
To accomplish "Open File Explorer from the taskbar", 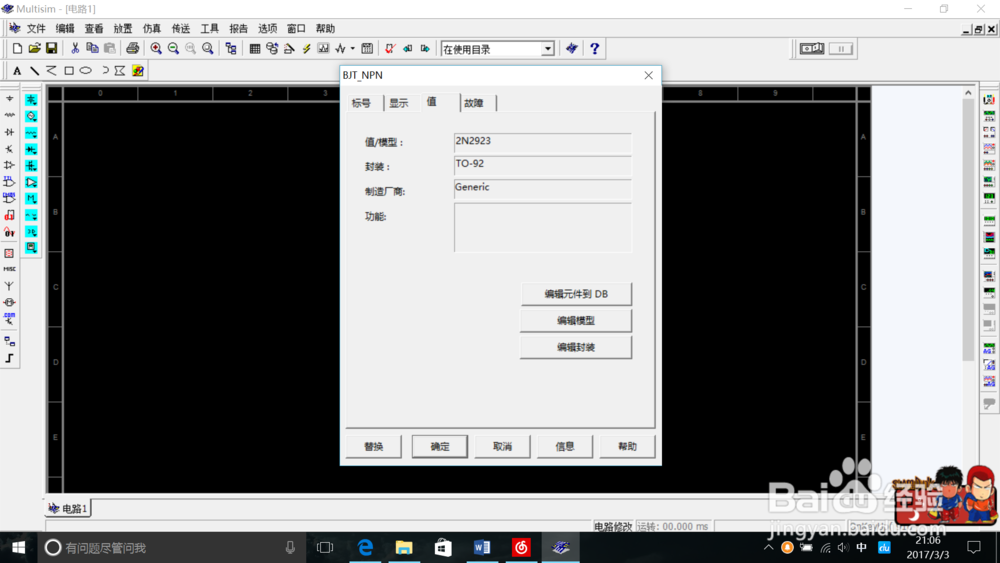I will pyautogui.click(x=404, y=548).
